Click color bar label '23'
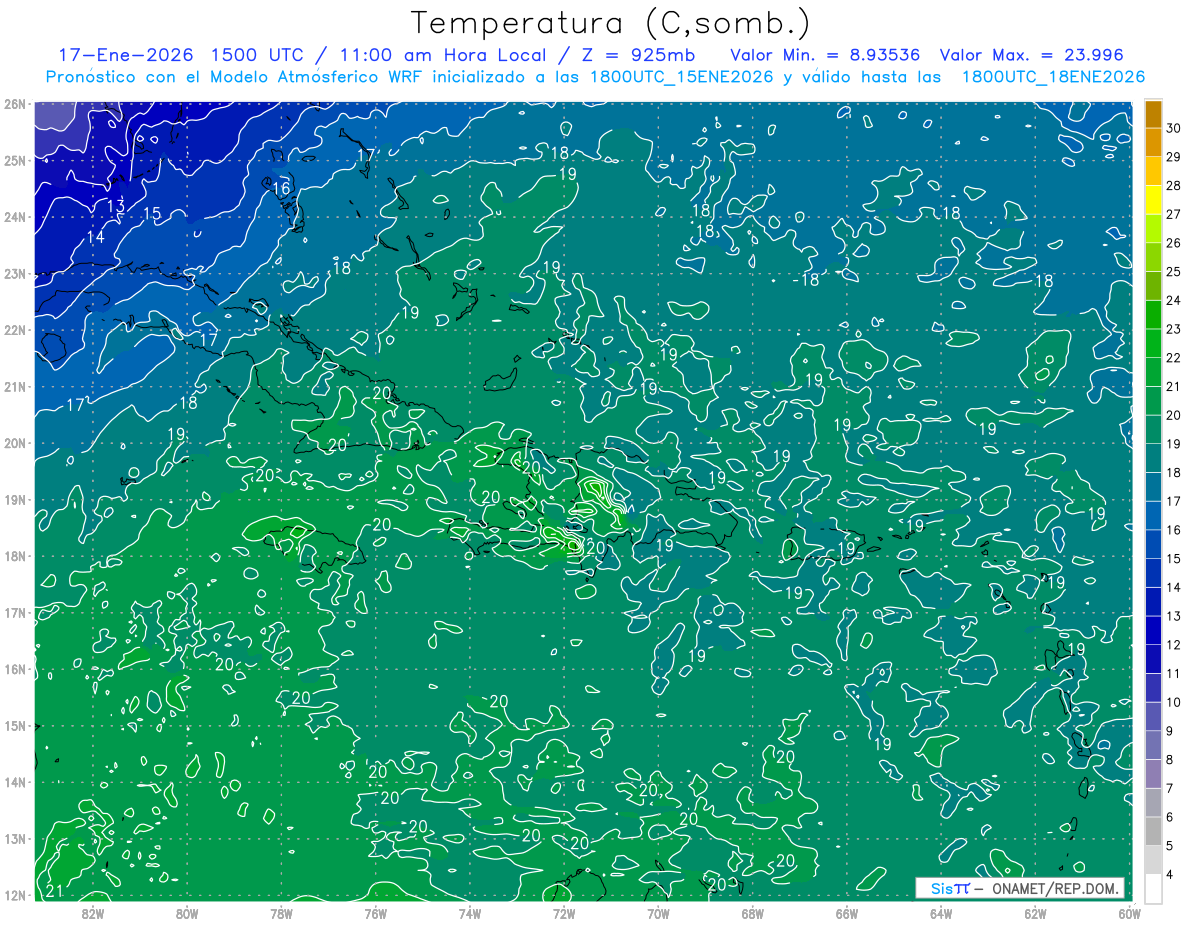 (1173, 329)
